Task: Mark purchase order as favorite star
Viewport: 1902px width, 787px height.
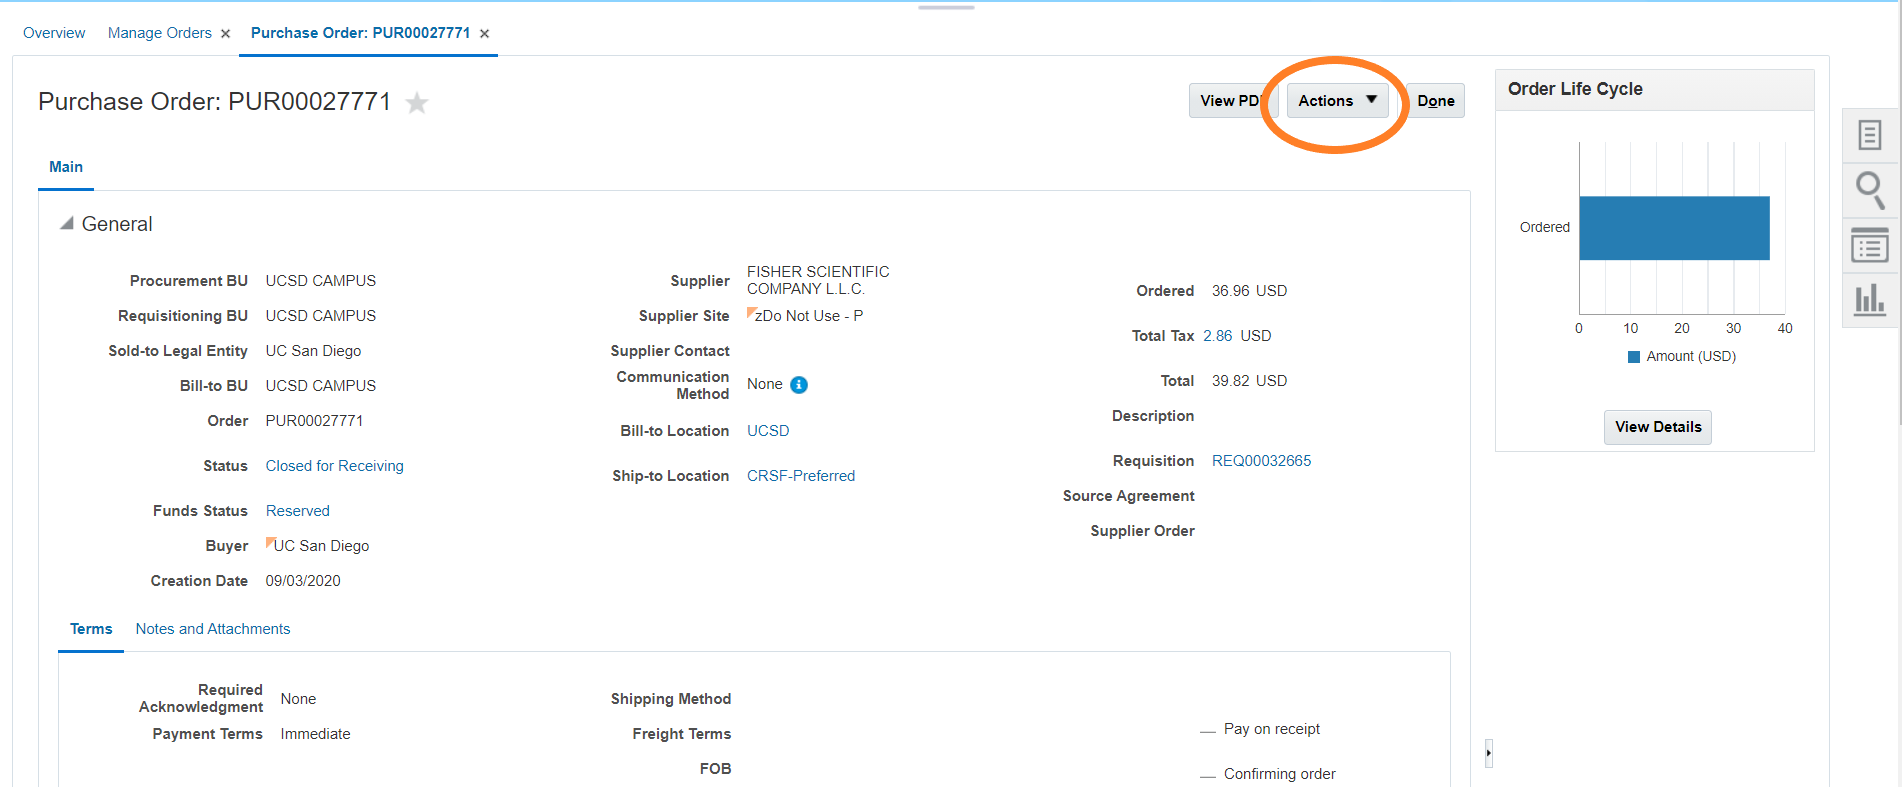Action: 417,103
